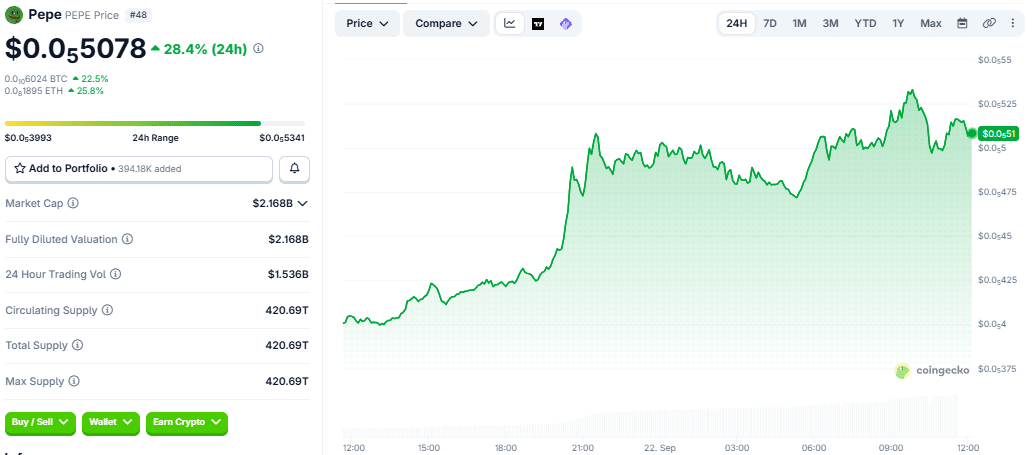Open the Compare dropdown
The height and width of the screenshot is (455, 1033).
point(446,24)
